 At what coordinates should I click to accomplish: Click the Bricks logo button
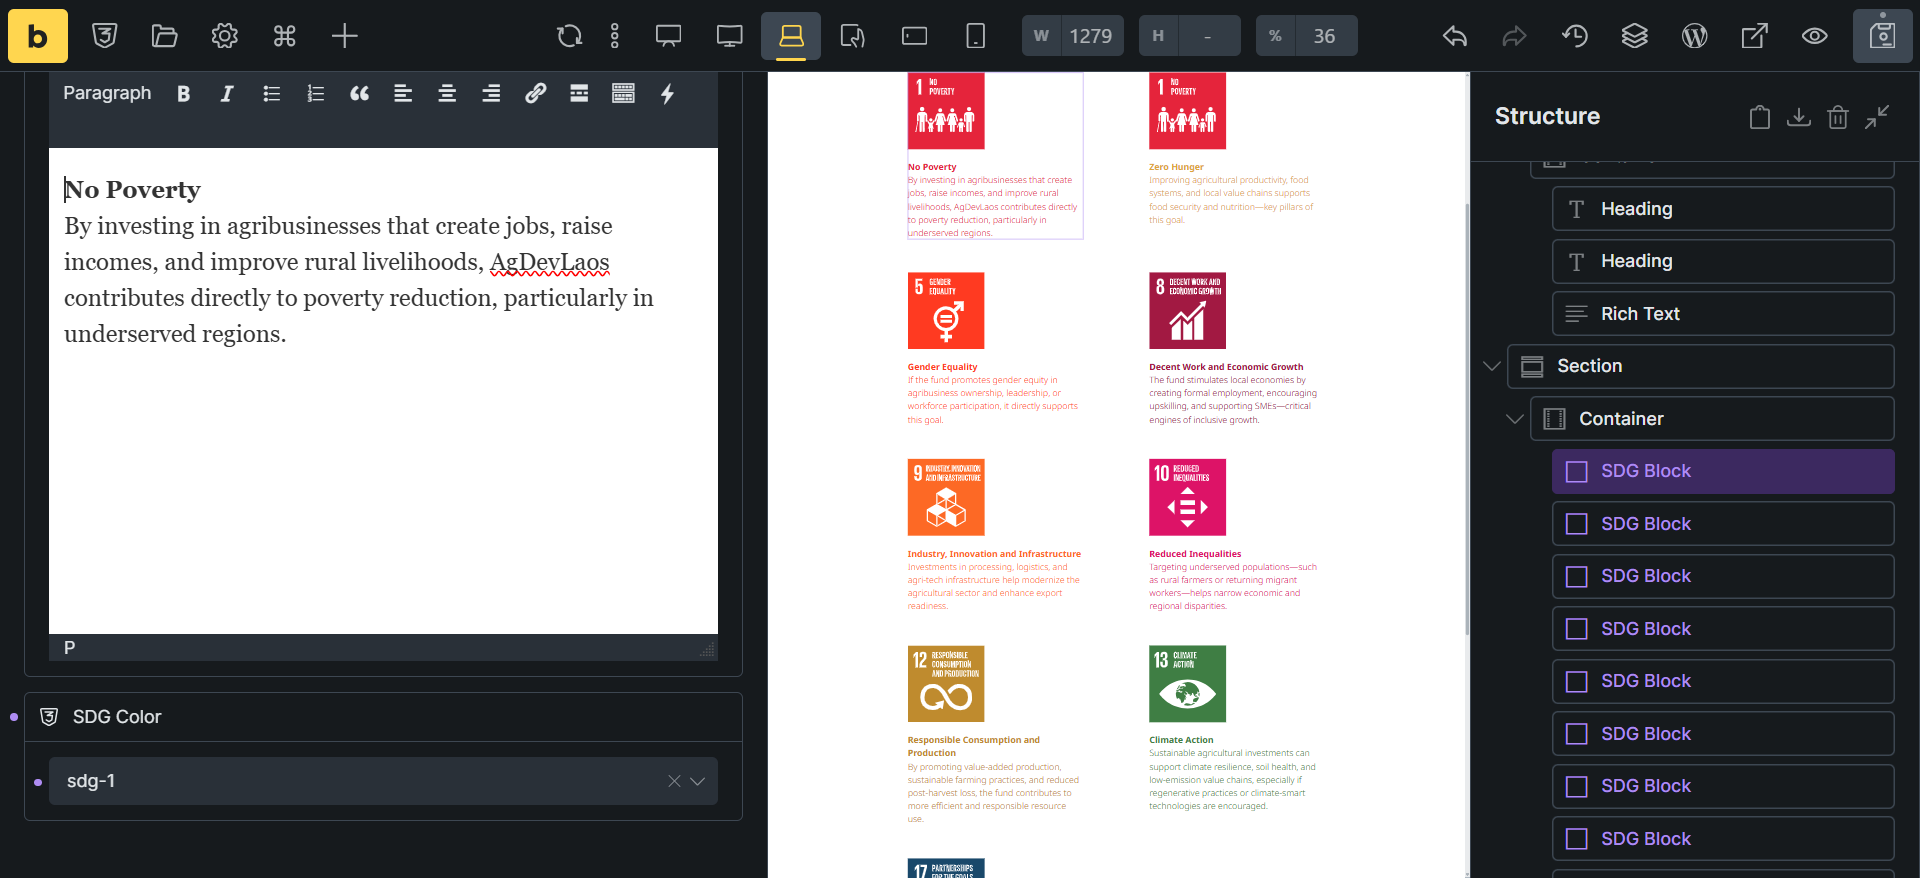tap(38, 36)
